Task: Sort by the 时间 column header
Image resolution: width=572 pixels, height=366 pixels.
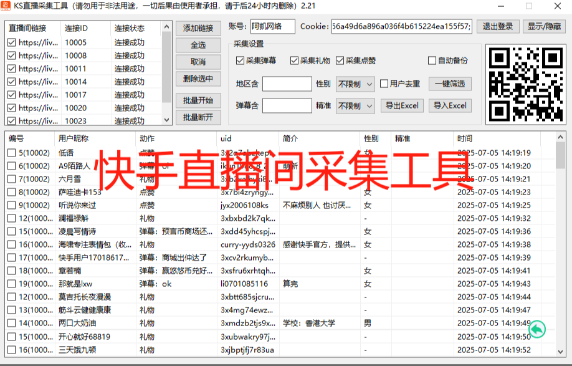Action: point(497,139)
